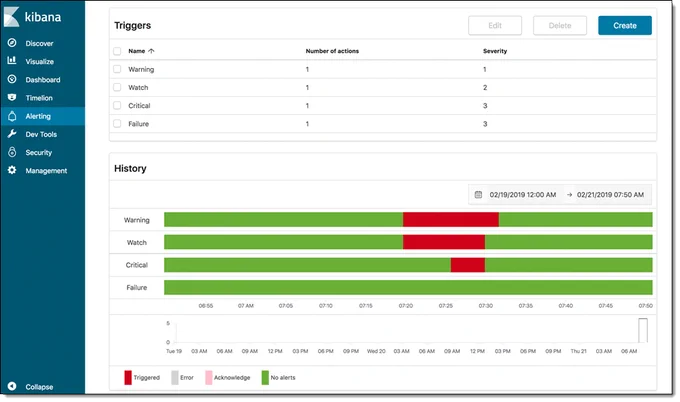Click the Kibana logo icon
The width and height of the screenshot is (680, 402).
pyautogui.click(x=12, y=17)
